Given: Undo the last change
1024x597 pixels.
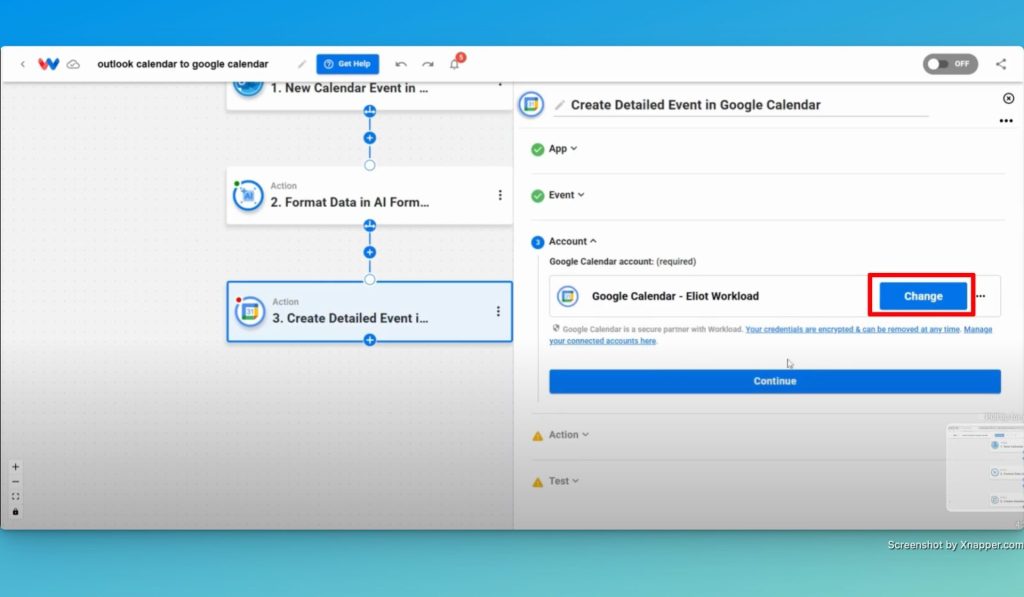Looking at the screenshot, I should click(x=401, y=64).
